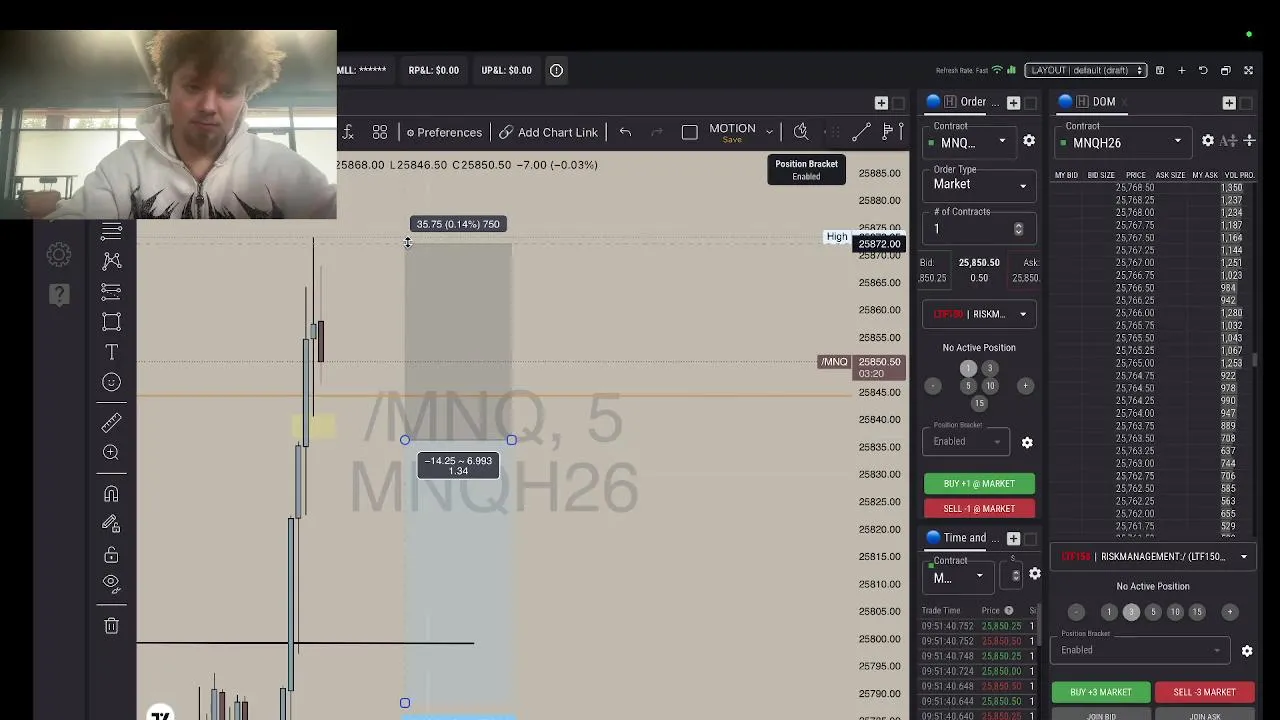Open Time and Sales settings gear

pyautogui.click(x=1035, y=574)
